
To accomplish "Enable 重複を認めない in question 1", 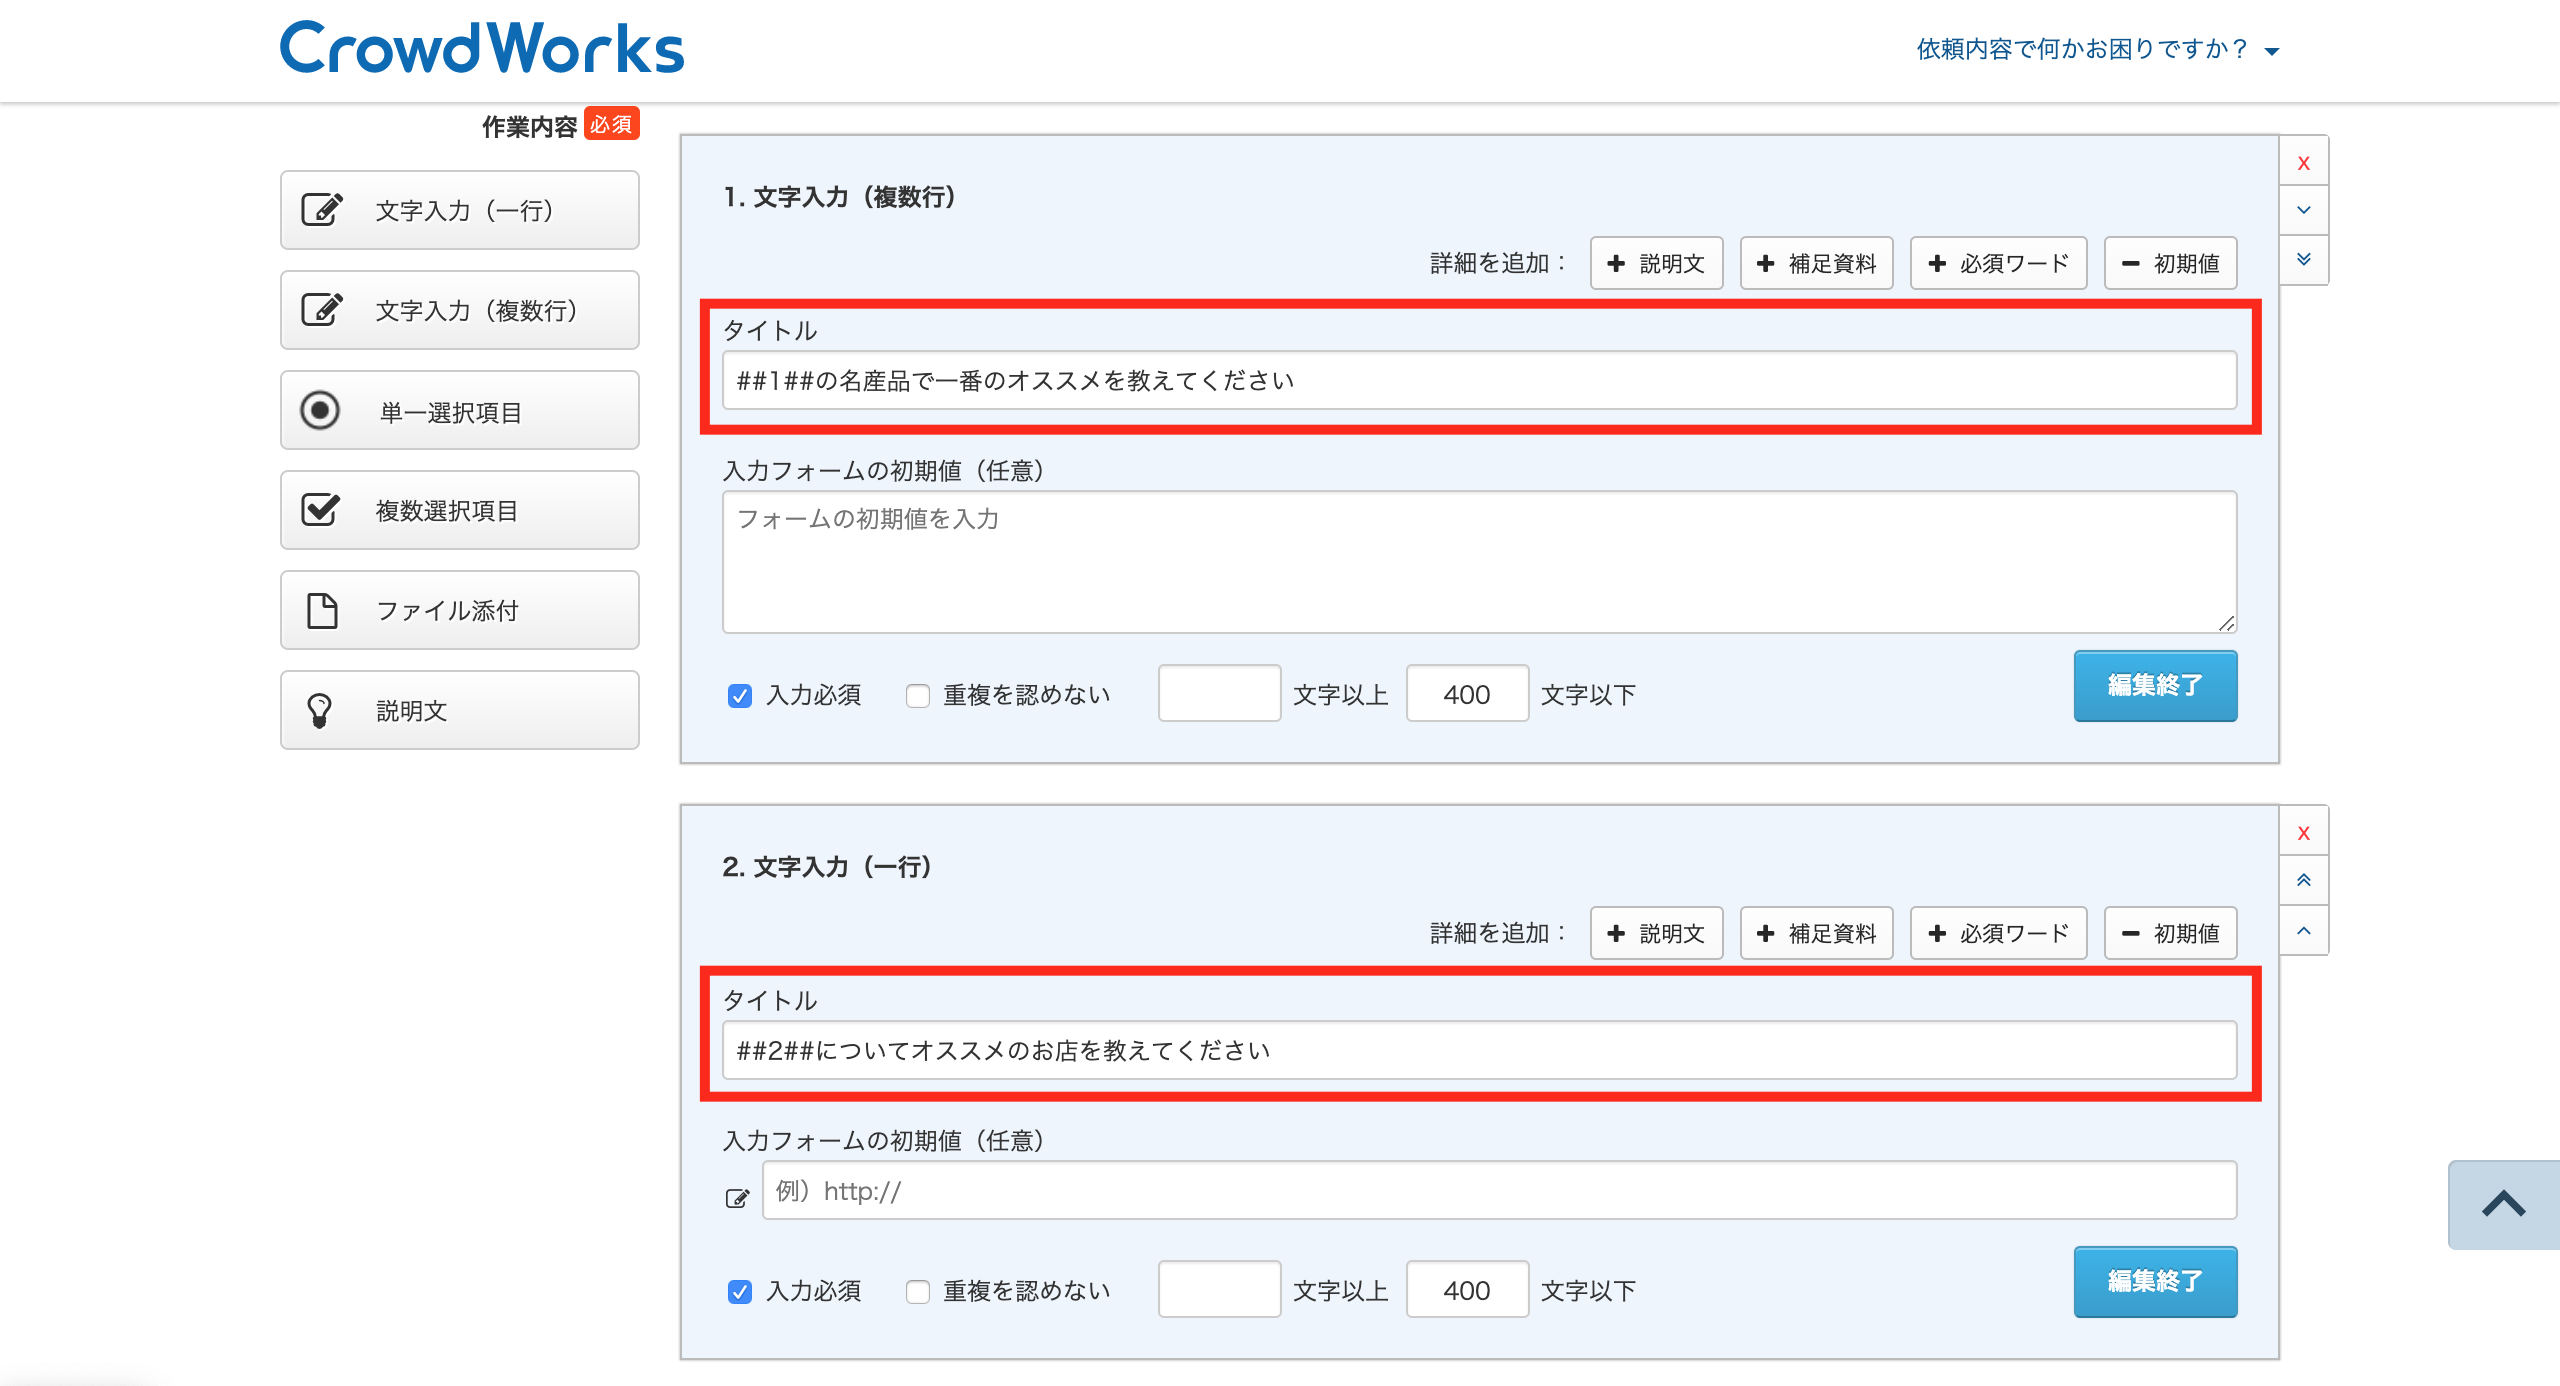I will 917,696.
